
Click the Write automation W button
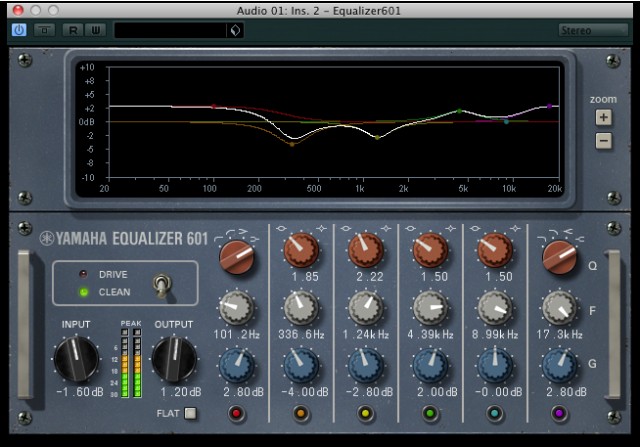coord(96,30)
